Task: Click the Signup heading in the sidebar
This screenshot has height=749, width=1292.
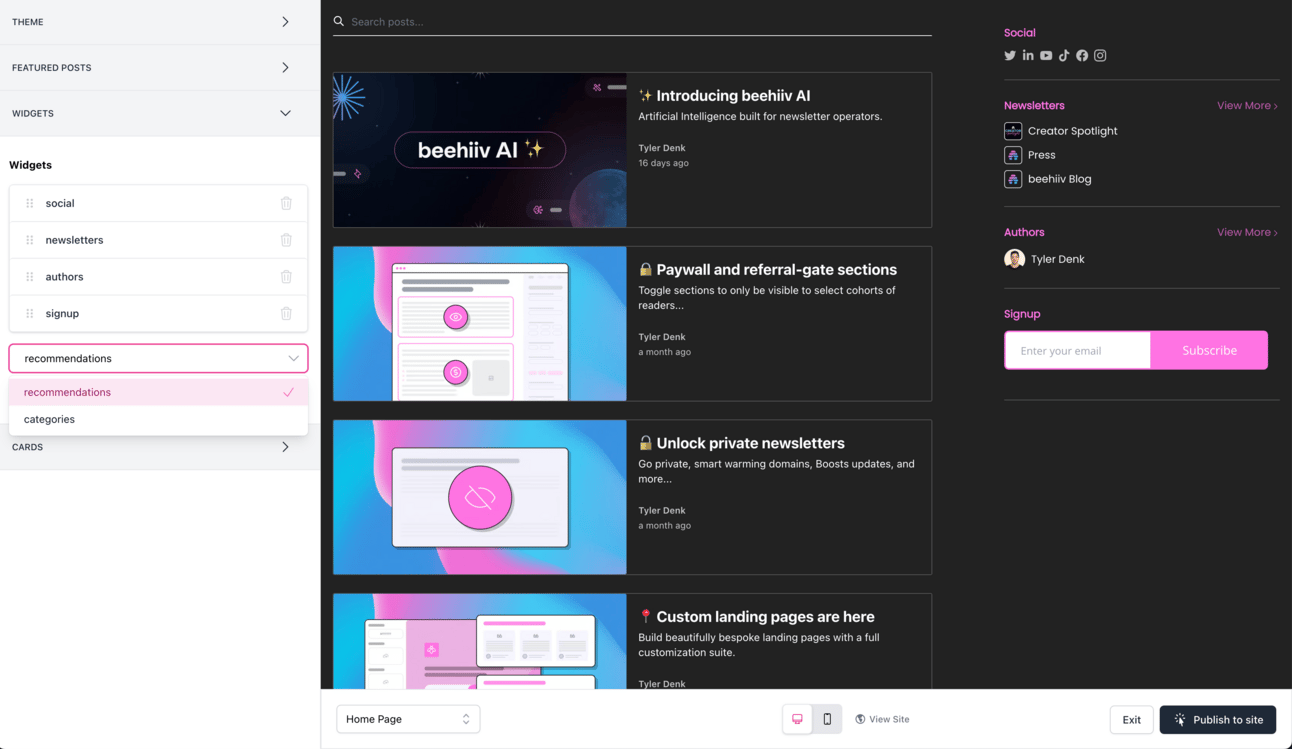Action: tap(1022, 314)
